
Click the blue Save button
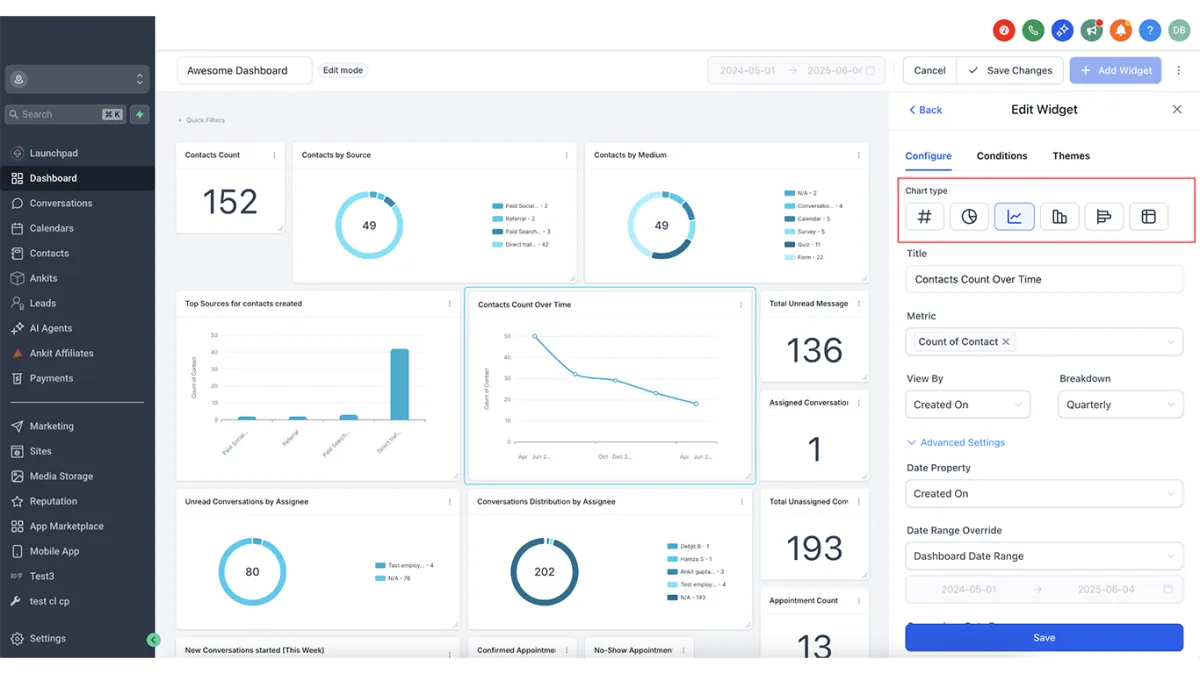(x=1044, y=637)
